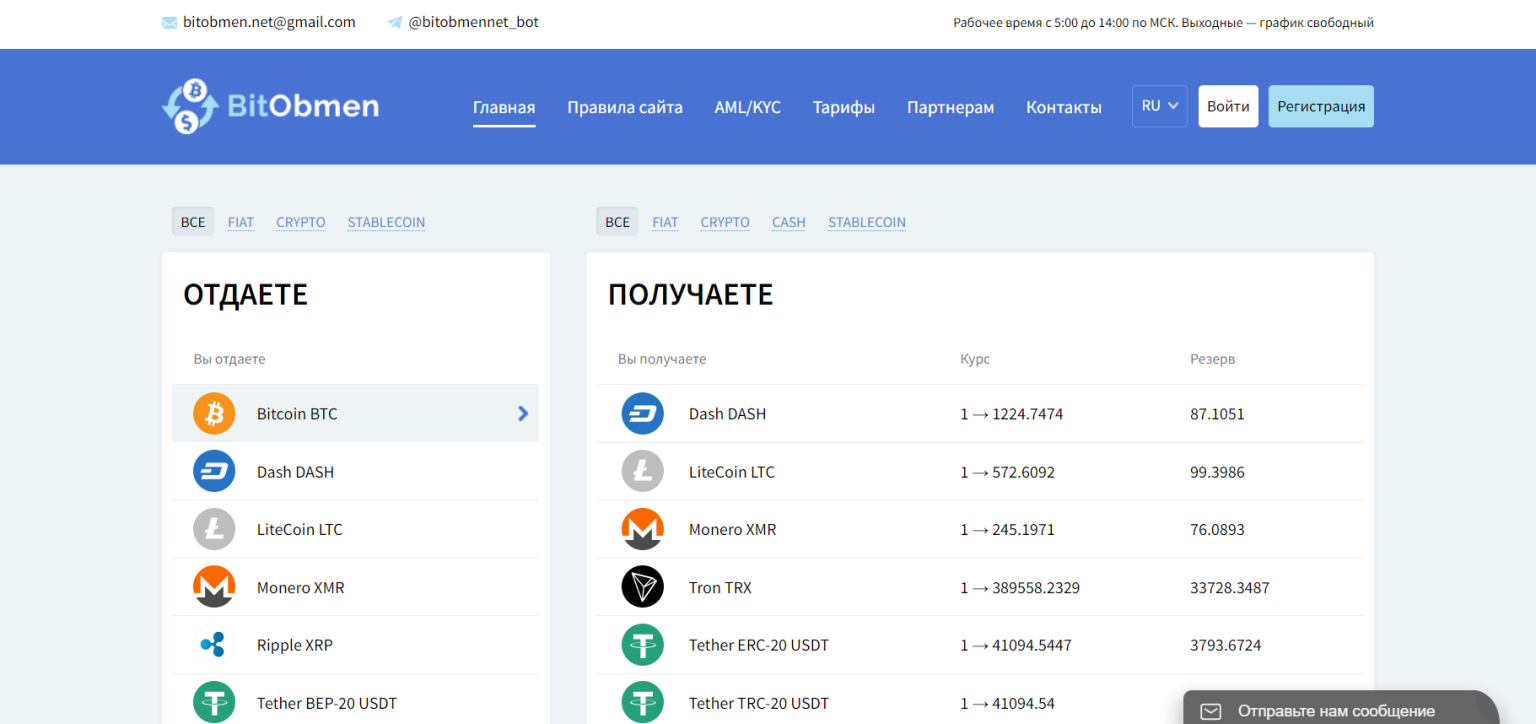Click the reserve value 99.3986
The height and width of the screenshot is (724, 1536).
click(x=1217, y=472)
